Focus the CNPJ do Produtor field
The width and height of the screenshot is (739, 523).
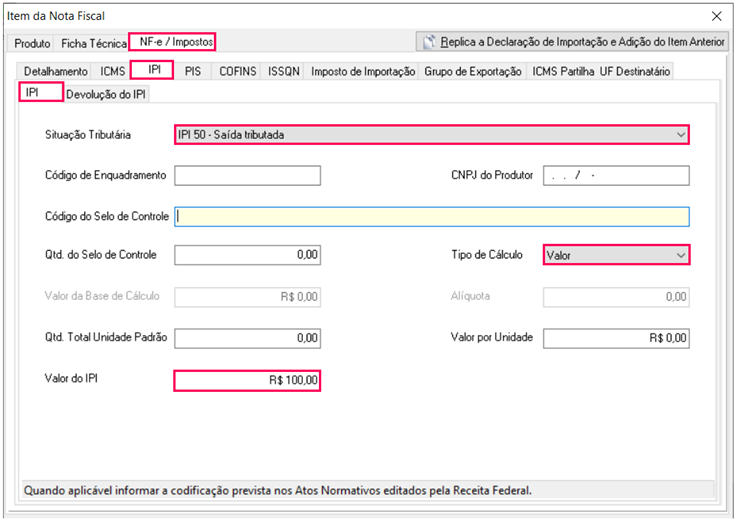coord(616,176)
